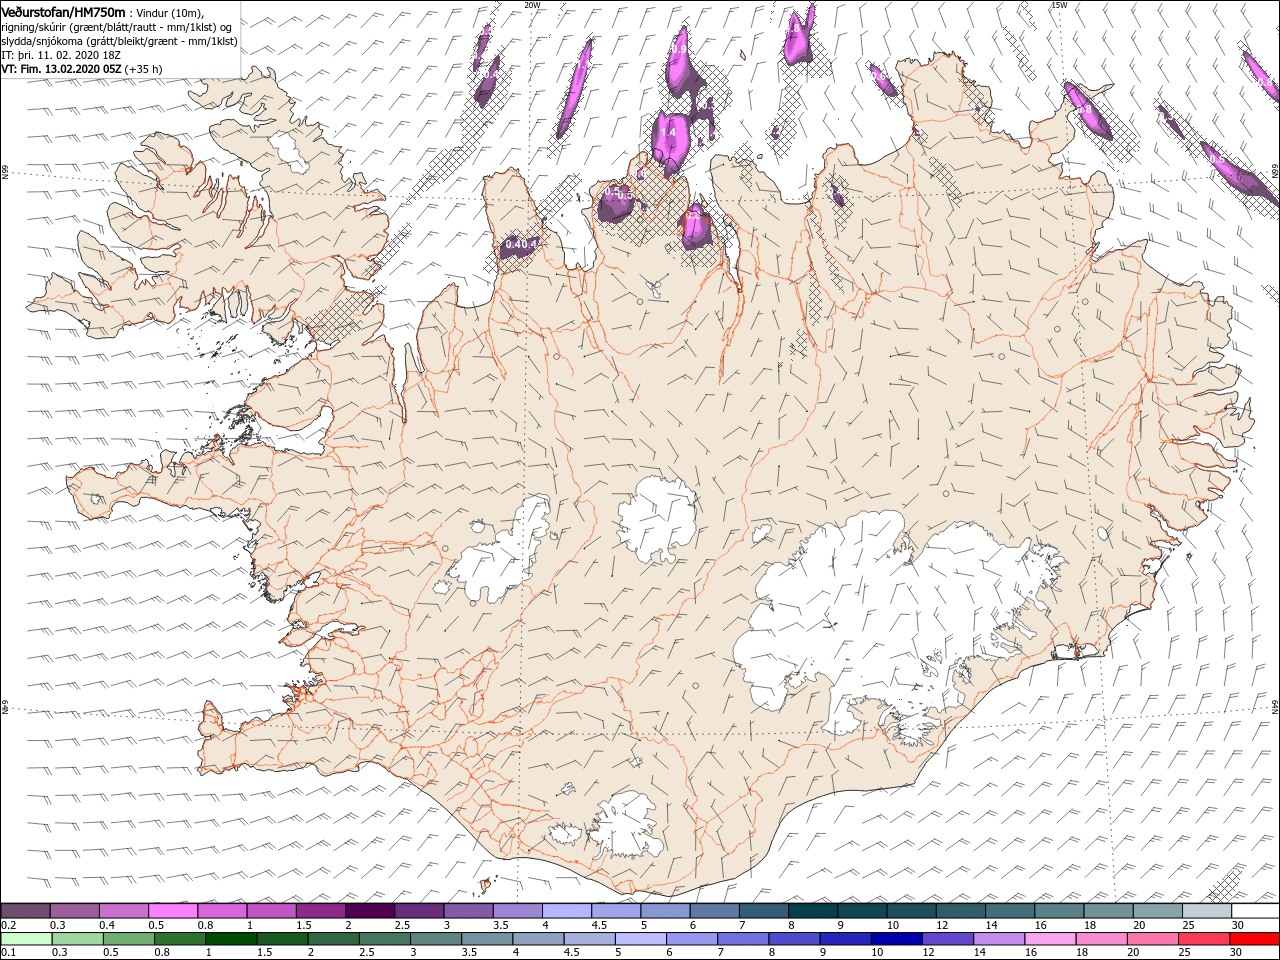Click the 15W longitude label
The height and width of the screenshot is (960, 1280).
[x=1059, y=4]
